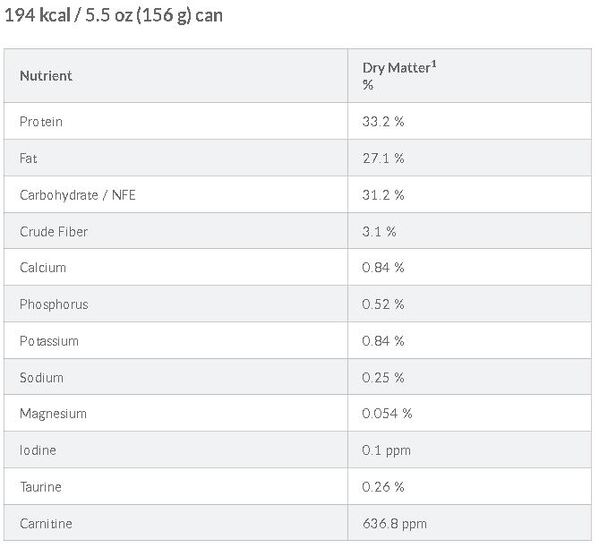599x548 pixels.
Task: Click the Phosphorus row label
Action: click(54, 304)
